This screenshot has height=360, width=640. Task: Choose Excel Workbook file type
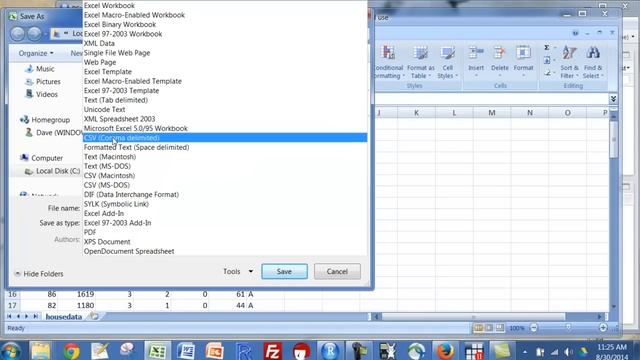[x=225, y=5]
